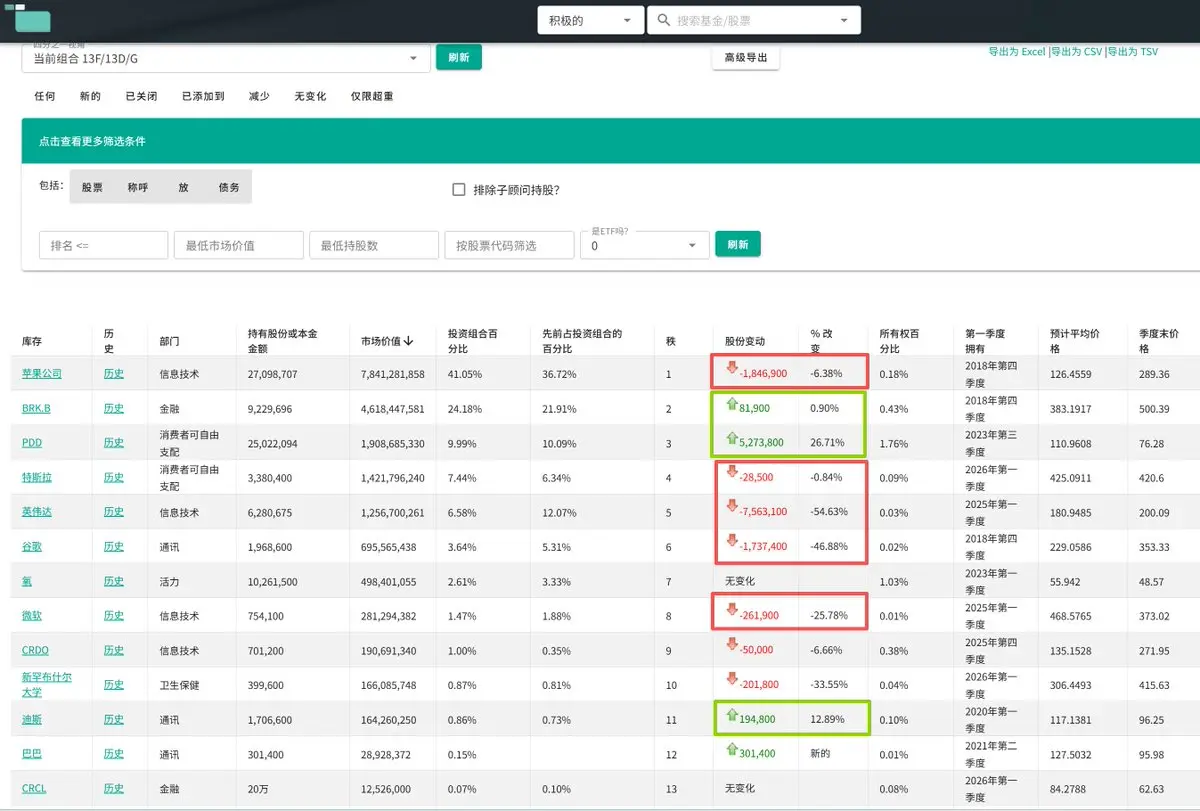Screen dimensions: 1200x811
Task: Select 新的 filter tab
Action: click(90, 96)
